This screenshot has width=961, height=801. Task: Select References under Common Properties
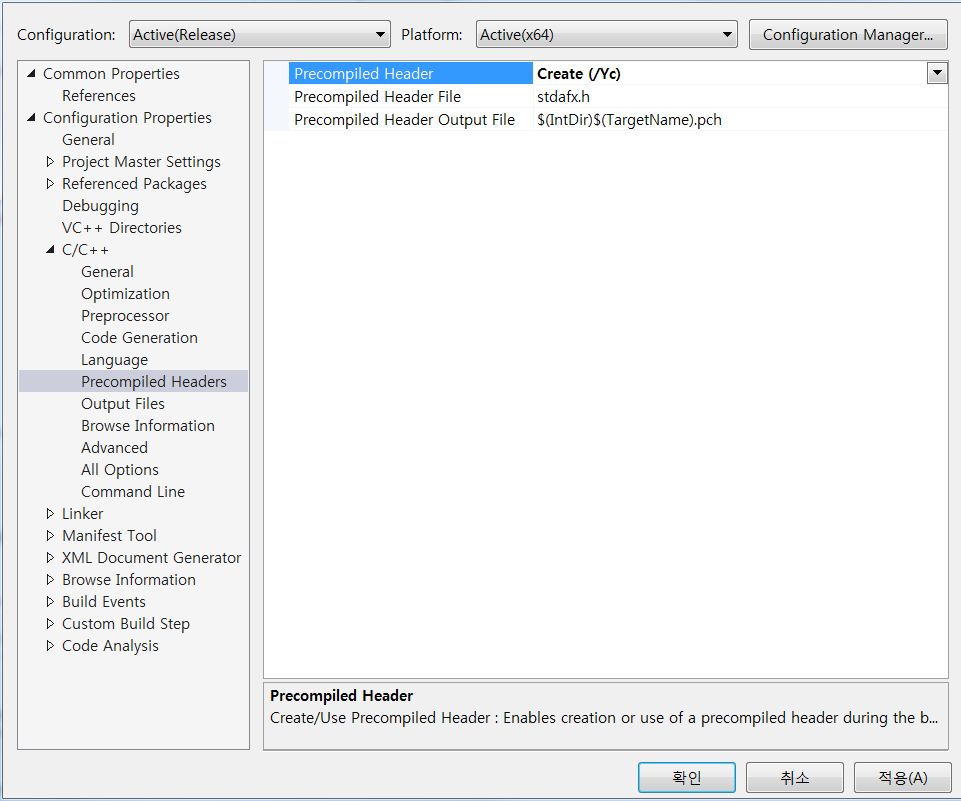(99, 96)
